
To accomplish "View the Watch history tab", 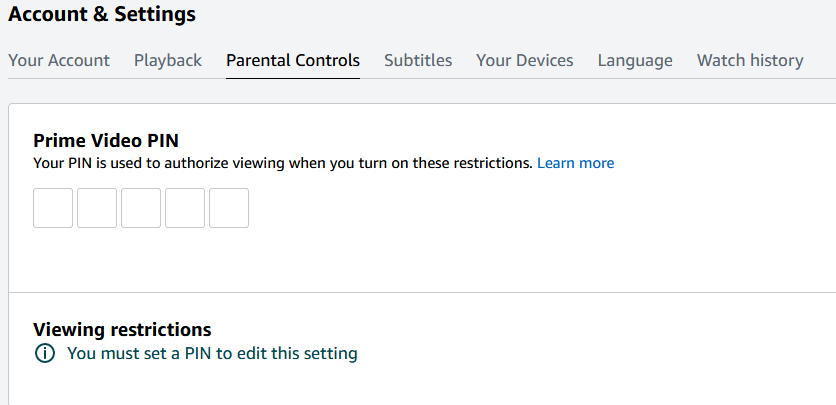I will coord(750,60).
